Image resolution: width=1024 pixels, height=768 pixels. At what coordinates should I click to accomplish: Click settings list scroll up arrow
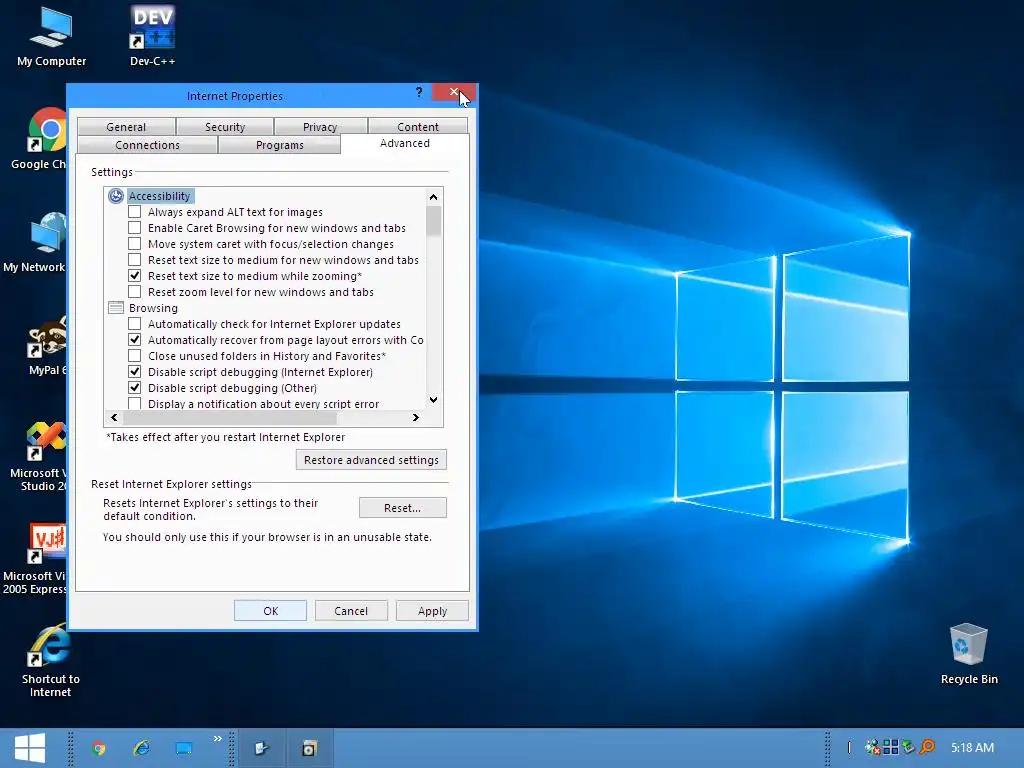434,197
